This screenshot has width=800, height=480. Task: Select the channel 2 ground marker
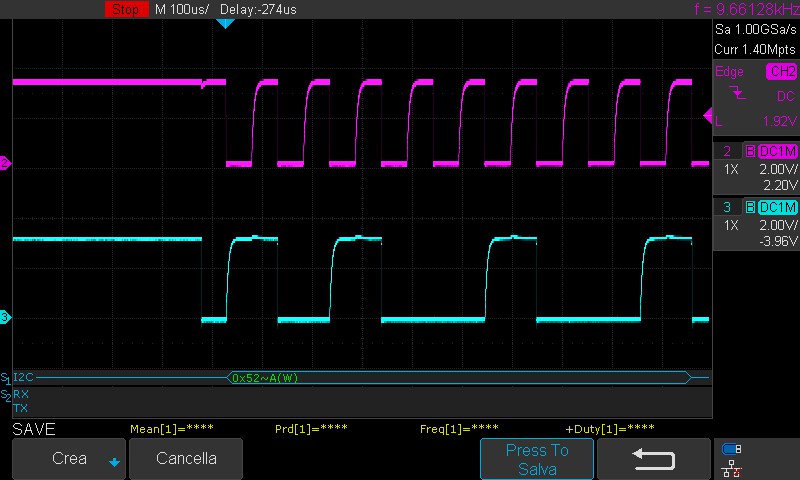click(5, 163)
